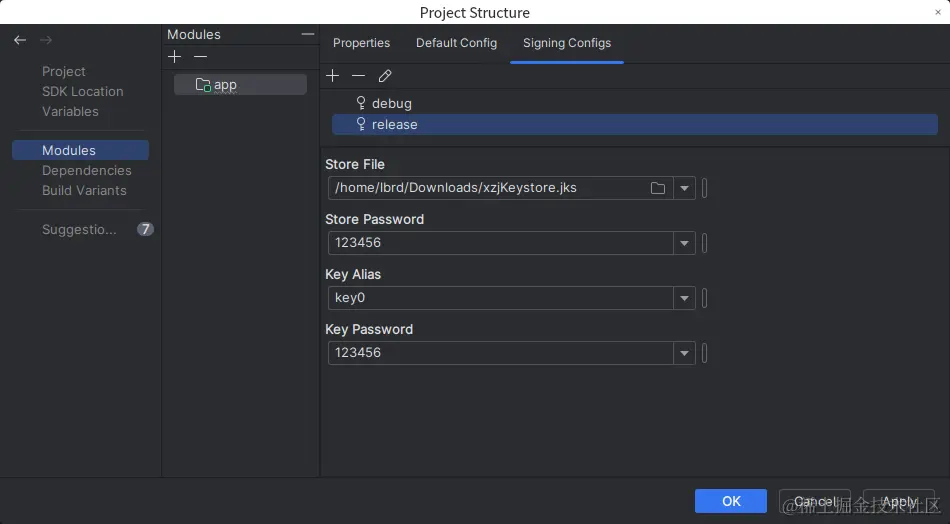Open the Default Config tab
This screenshot has height=524, width=950.
click(456, 43)
